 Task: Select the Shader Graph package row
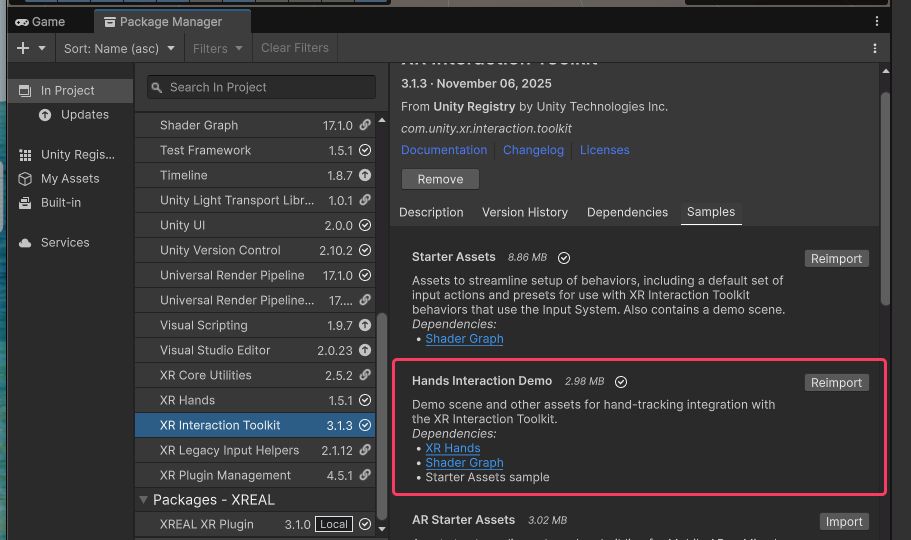click(255, 125)
